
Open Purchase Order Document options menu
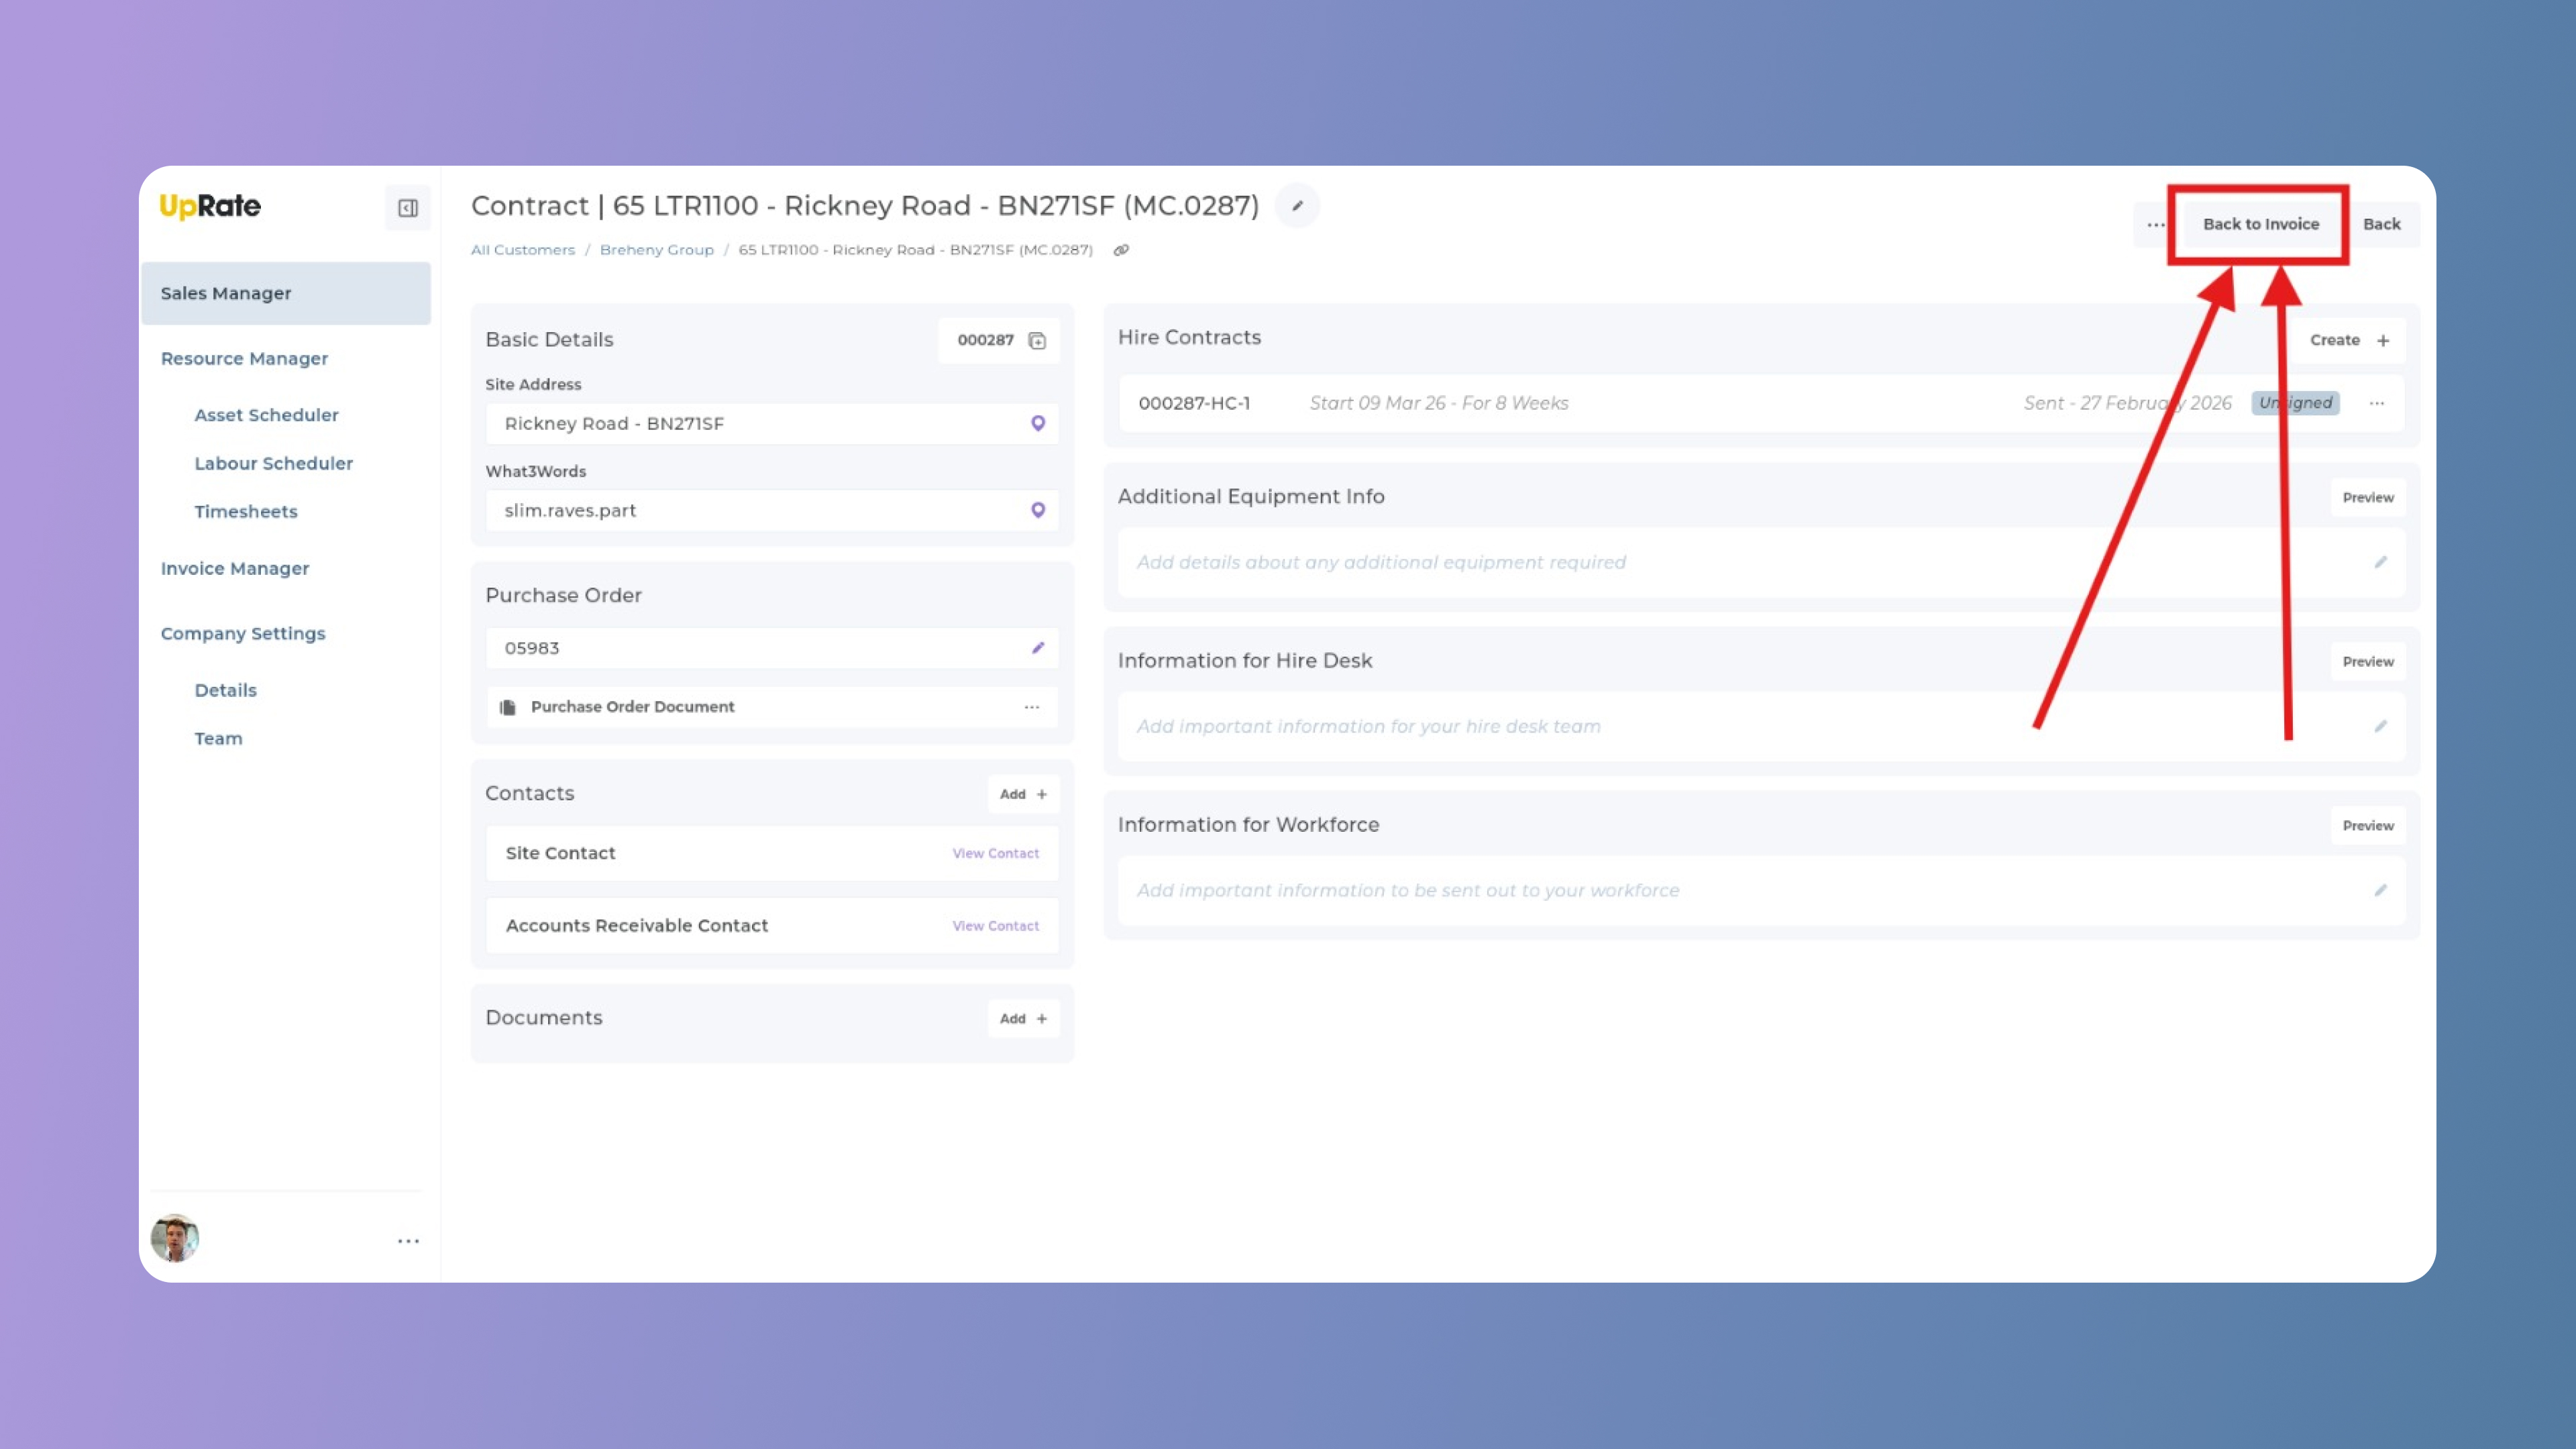1031,707
